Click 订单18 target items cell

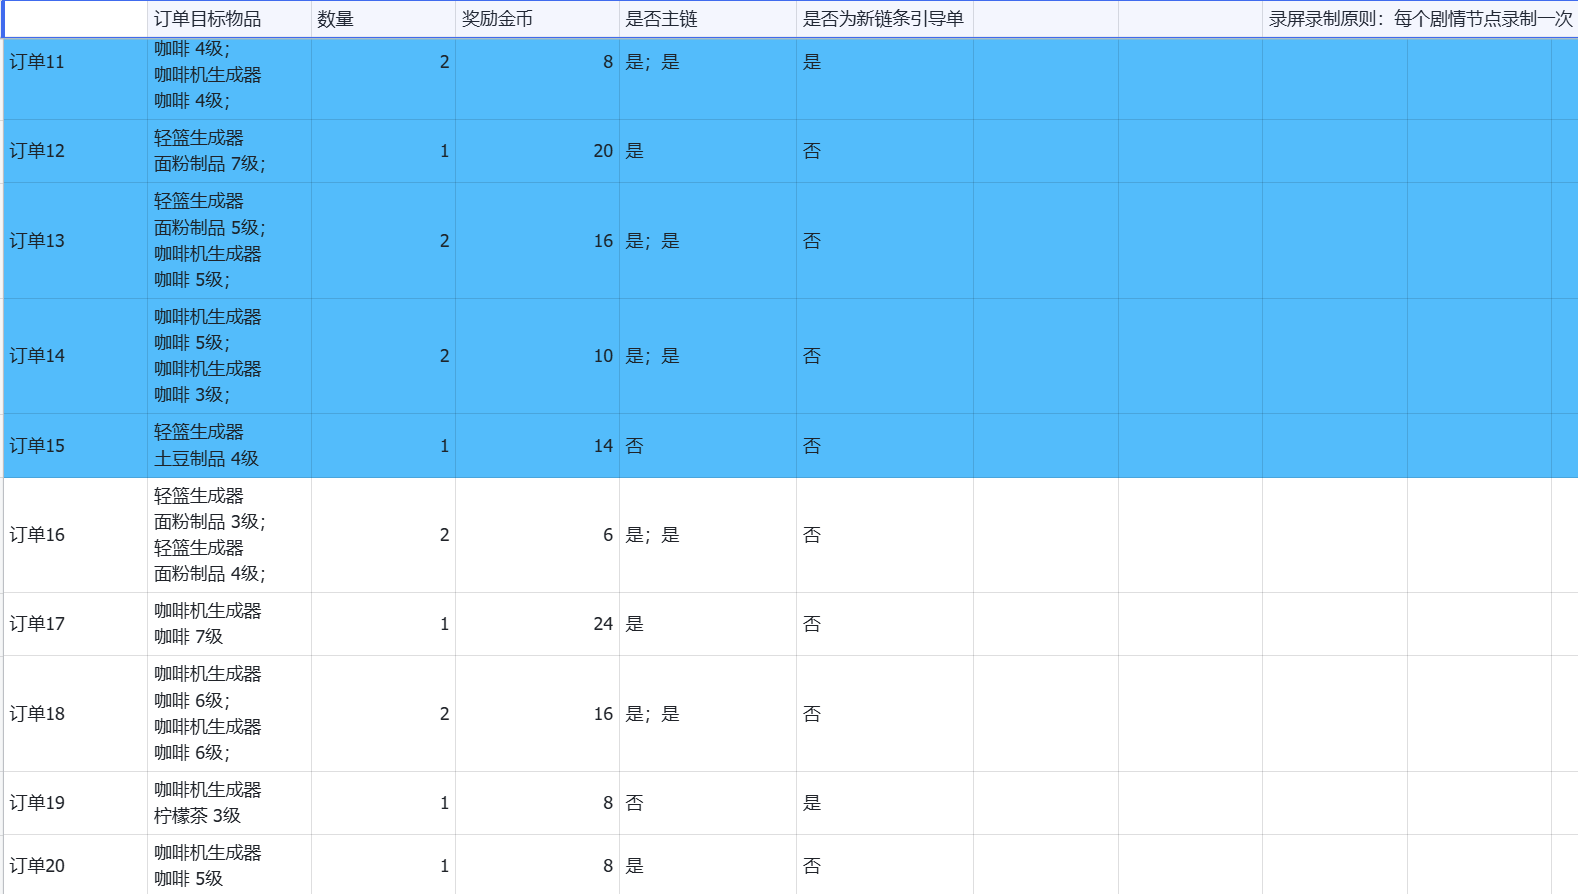click(229, 714)
